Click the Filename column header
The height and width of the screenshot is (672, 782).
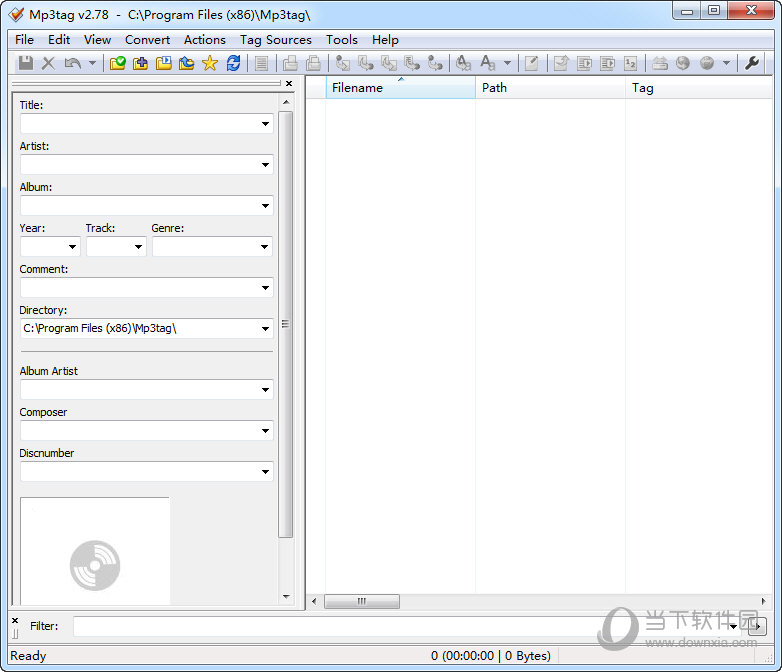coord(400,88)
